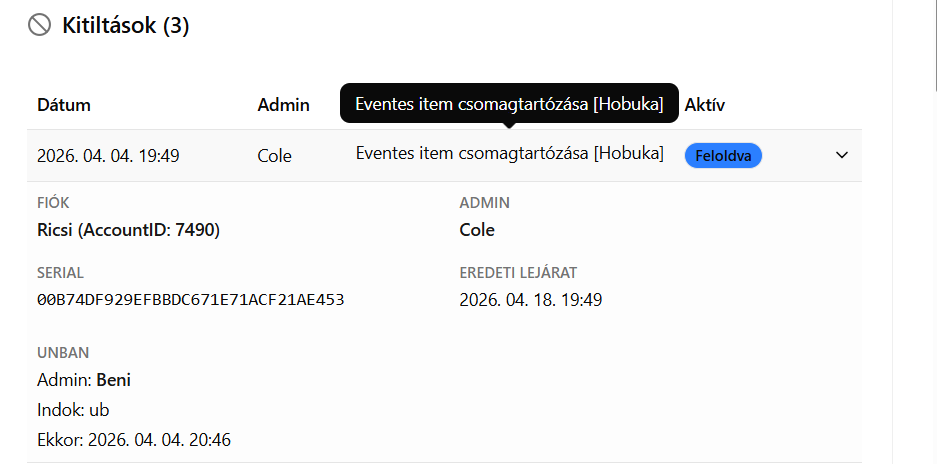
Task: Click the Feloldva status badge
Action: click(722, 155)
